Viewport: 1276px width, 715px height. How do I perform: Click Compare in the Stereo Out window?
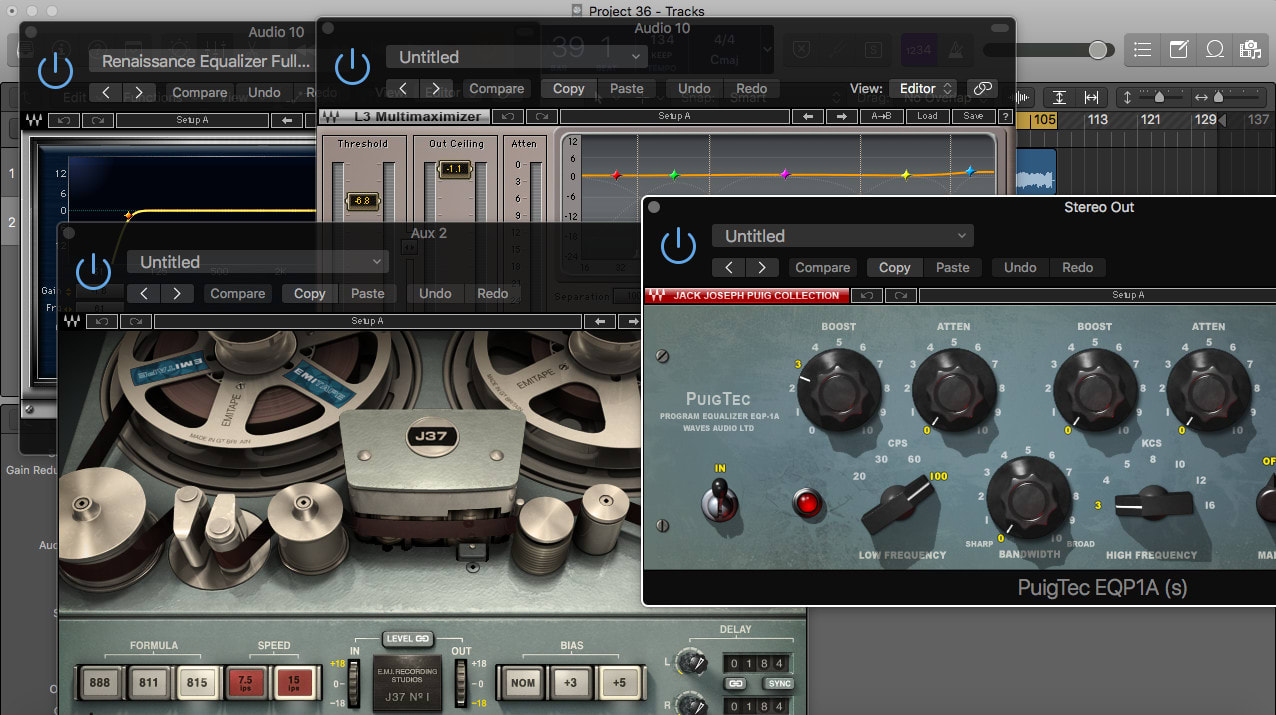pos(822,267)
